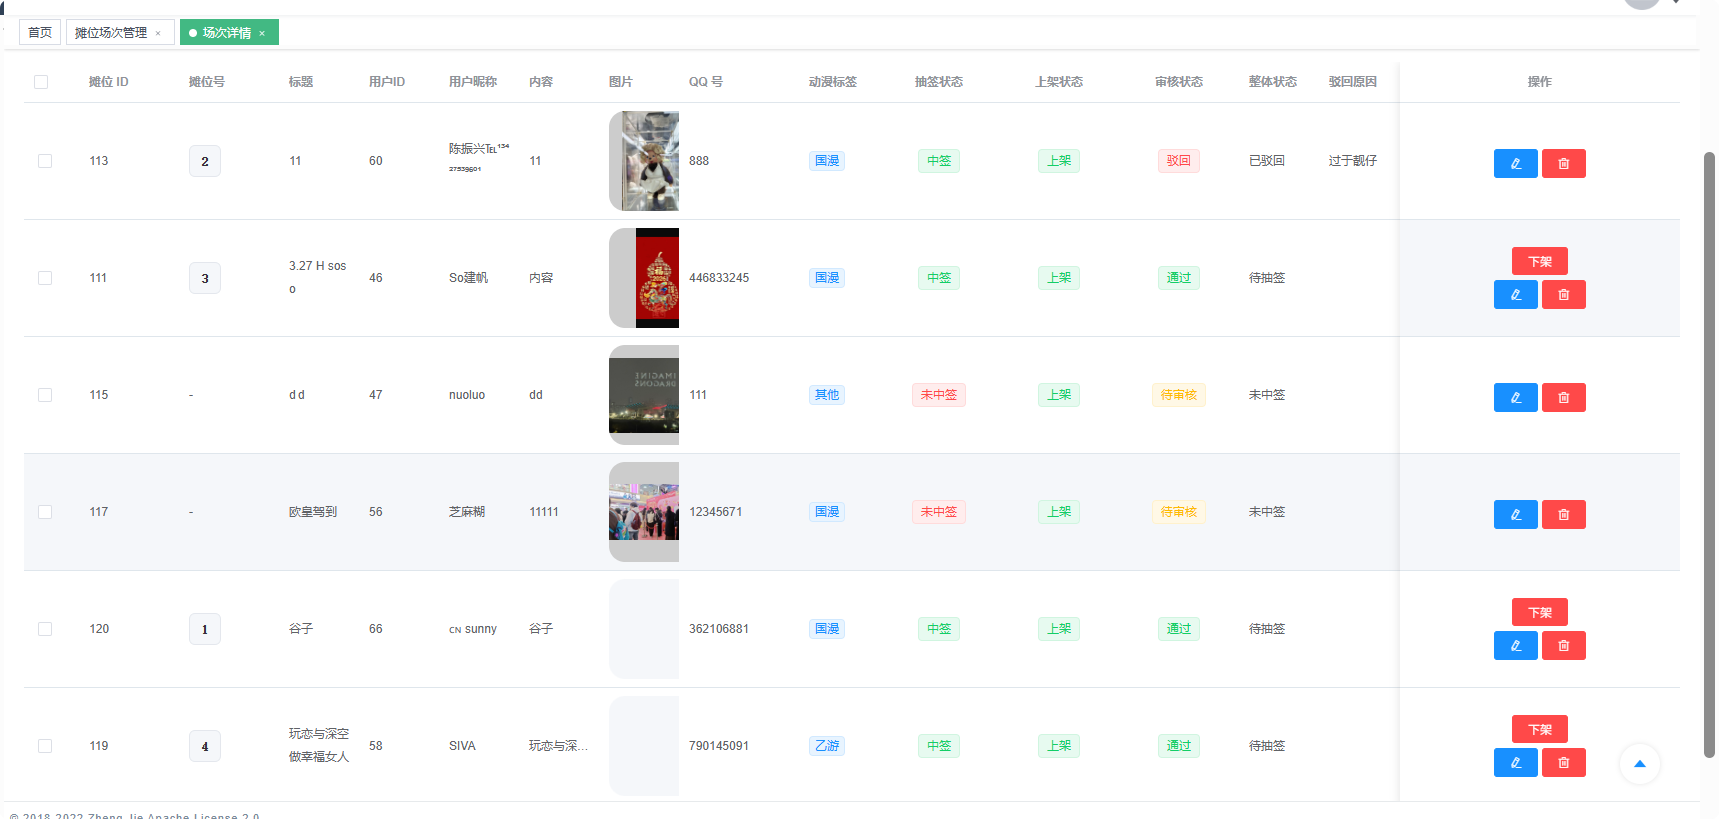Image resolution: width=1719 pixels, height=819 pixels.
Task: Tick the checkbox for row 119
Action: pyautogui.click(x=45, y=746)
